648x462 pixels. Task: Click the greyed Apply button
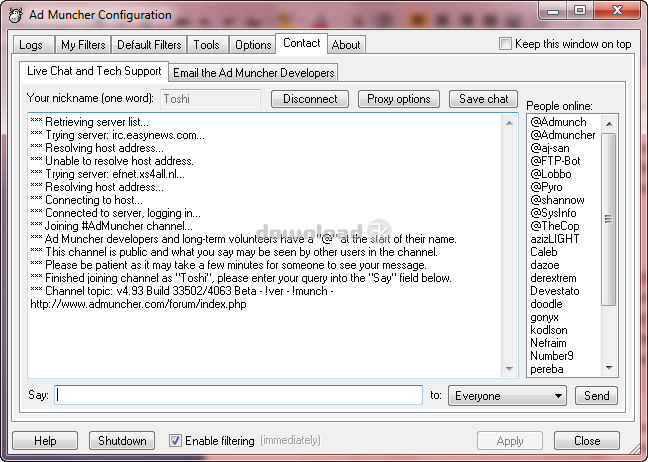tap(510, 441)
